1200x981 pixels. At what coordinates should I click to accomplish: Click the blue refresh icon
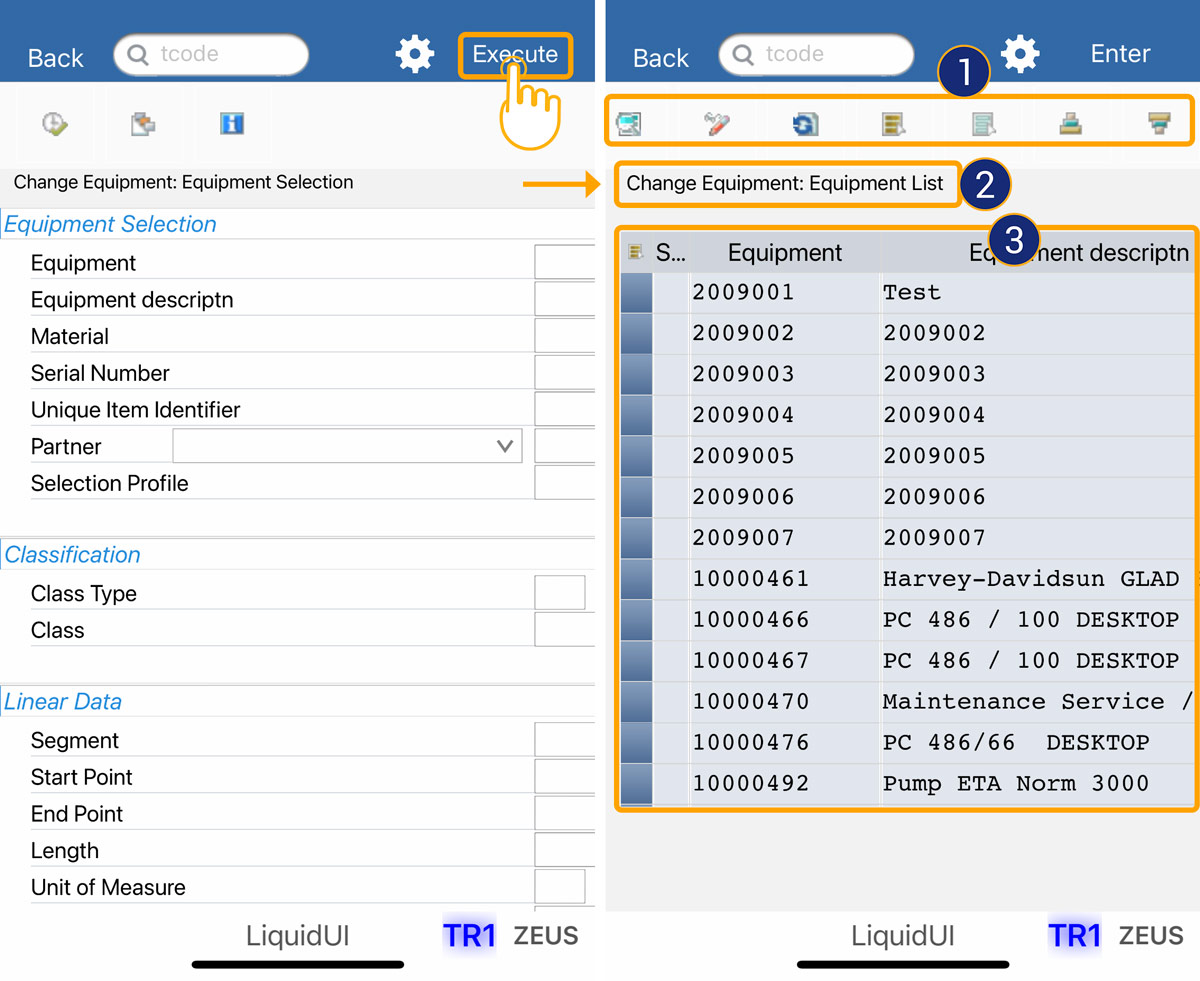(805, 124)
